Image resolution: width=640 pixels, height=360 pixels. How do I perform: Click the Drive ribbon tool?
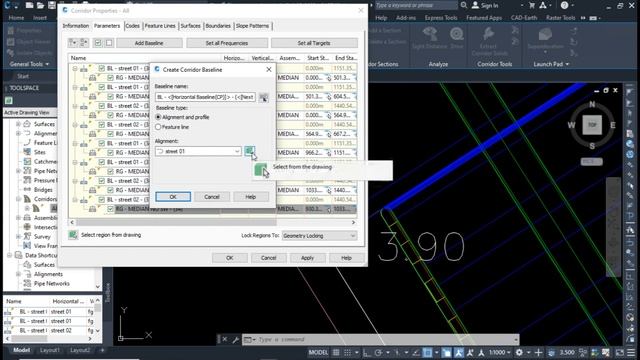[x=457, y=38]
